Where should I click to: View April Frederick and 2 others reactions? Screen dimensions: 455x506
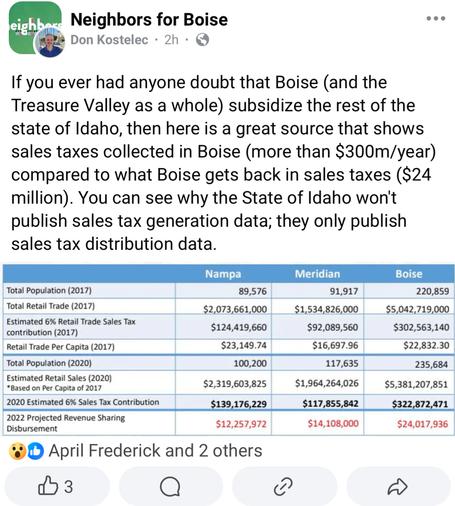(155, 451)
